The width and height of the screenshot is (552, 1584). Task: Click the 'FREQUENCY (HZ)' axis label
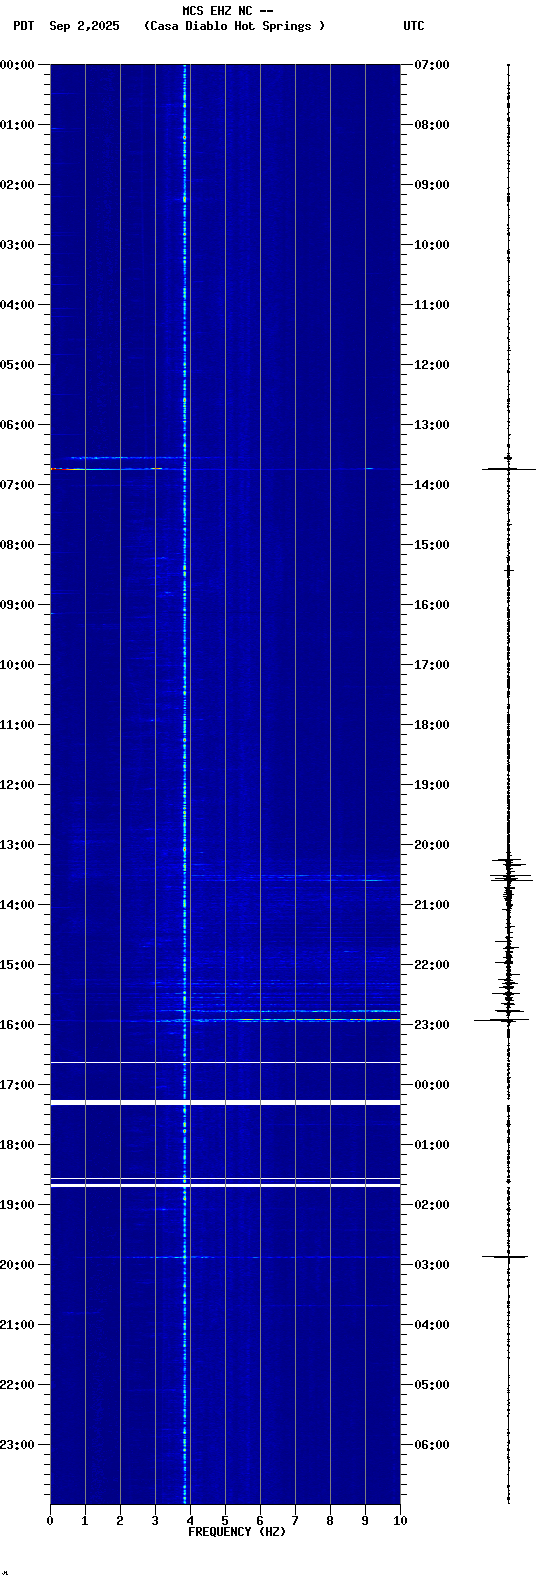[x=237, y=1532]
